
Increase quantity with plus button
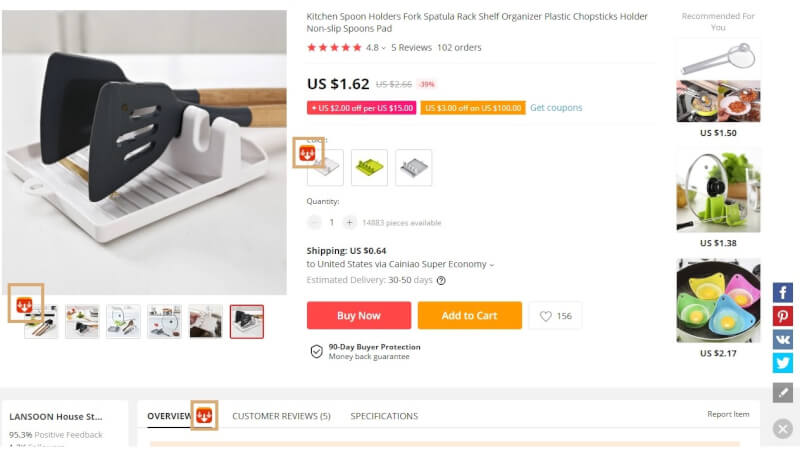[x=349, y=222]
